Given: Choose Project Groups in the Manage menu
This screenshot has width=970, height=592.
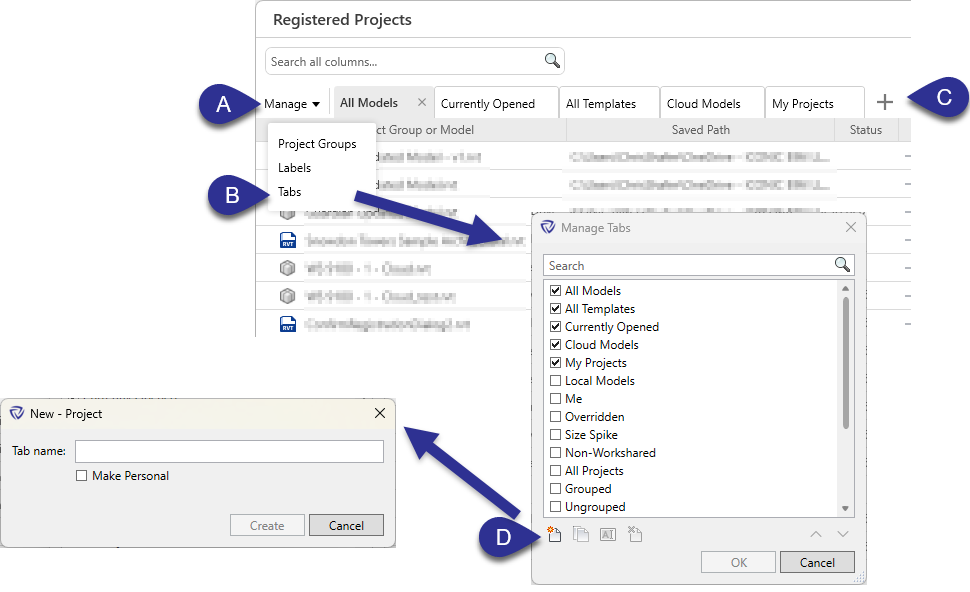Looking at the screenshot, I should (317, 143).
